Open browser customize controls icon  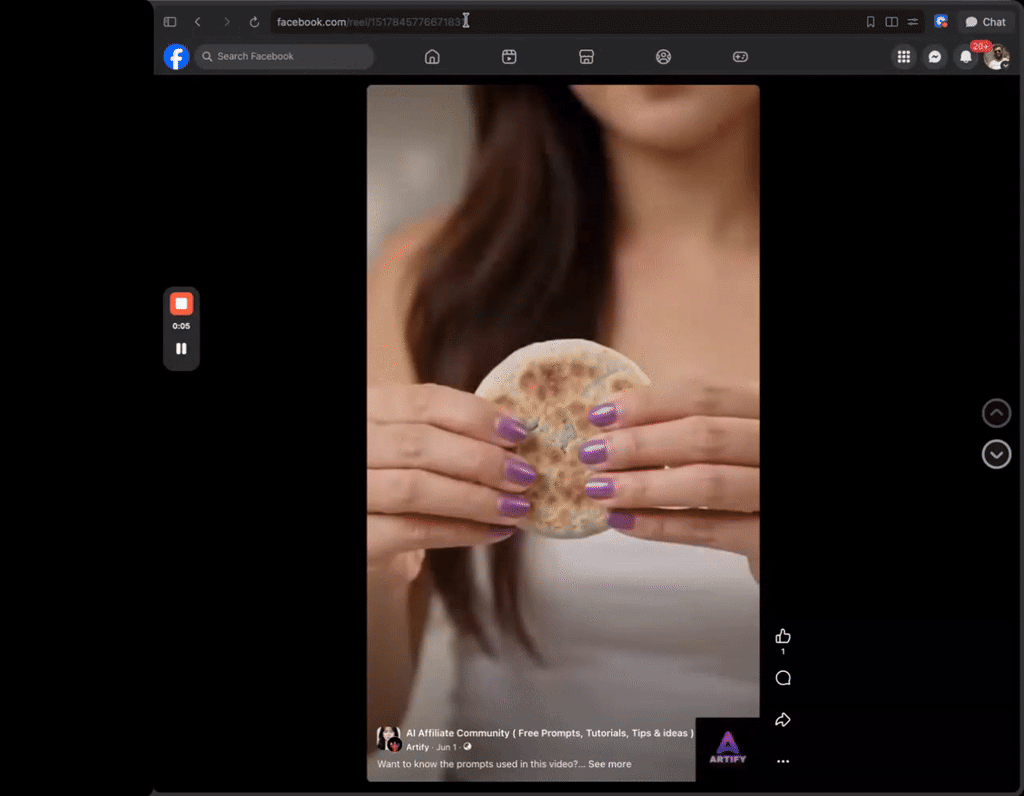click(x=912, y=22)
